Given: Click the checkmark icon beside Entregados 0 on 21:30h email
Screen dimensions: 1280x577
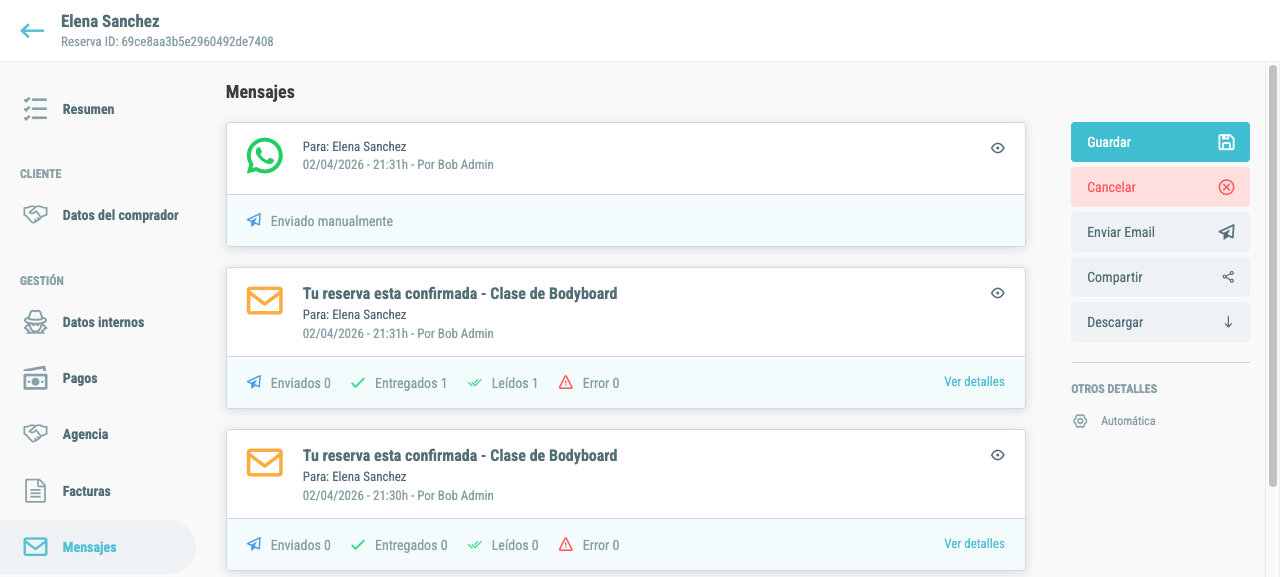Looking at the screenshot, I should tap(358, 545).
